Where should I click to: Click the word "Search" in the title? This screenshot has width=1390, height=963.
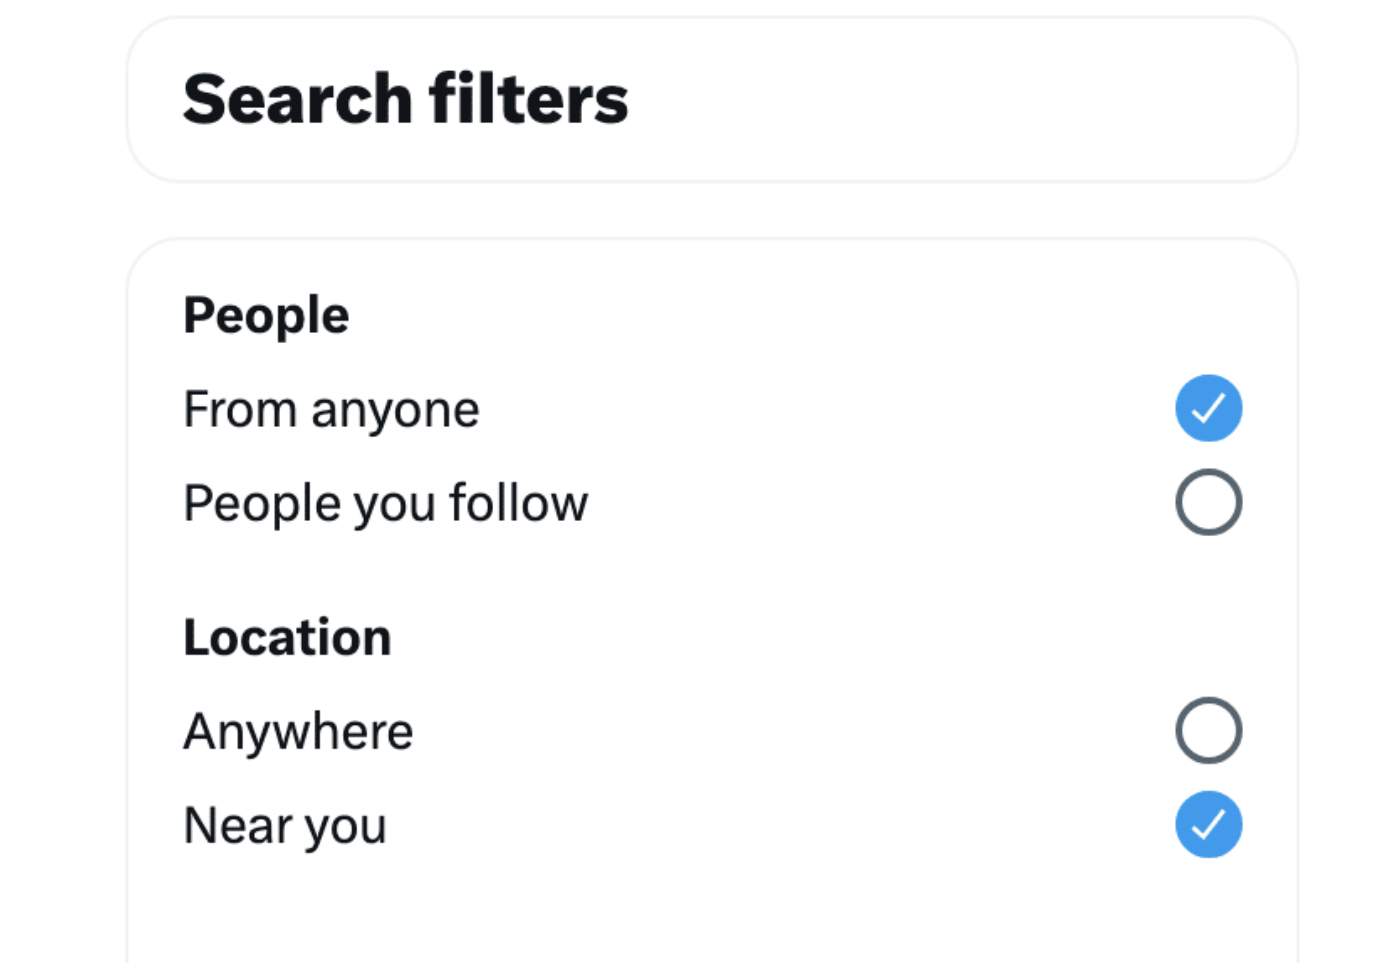297,99
